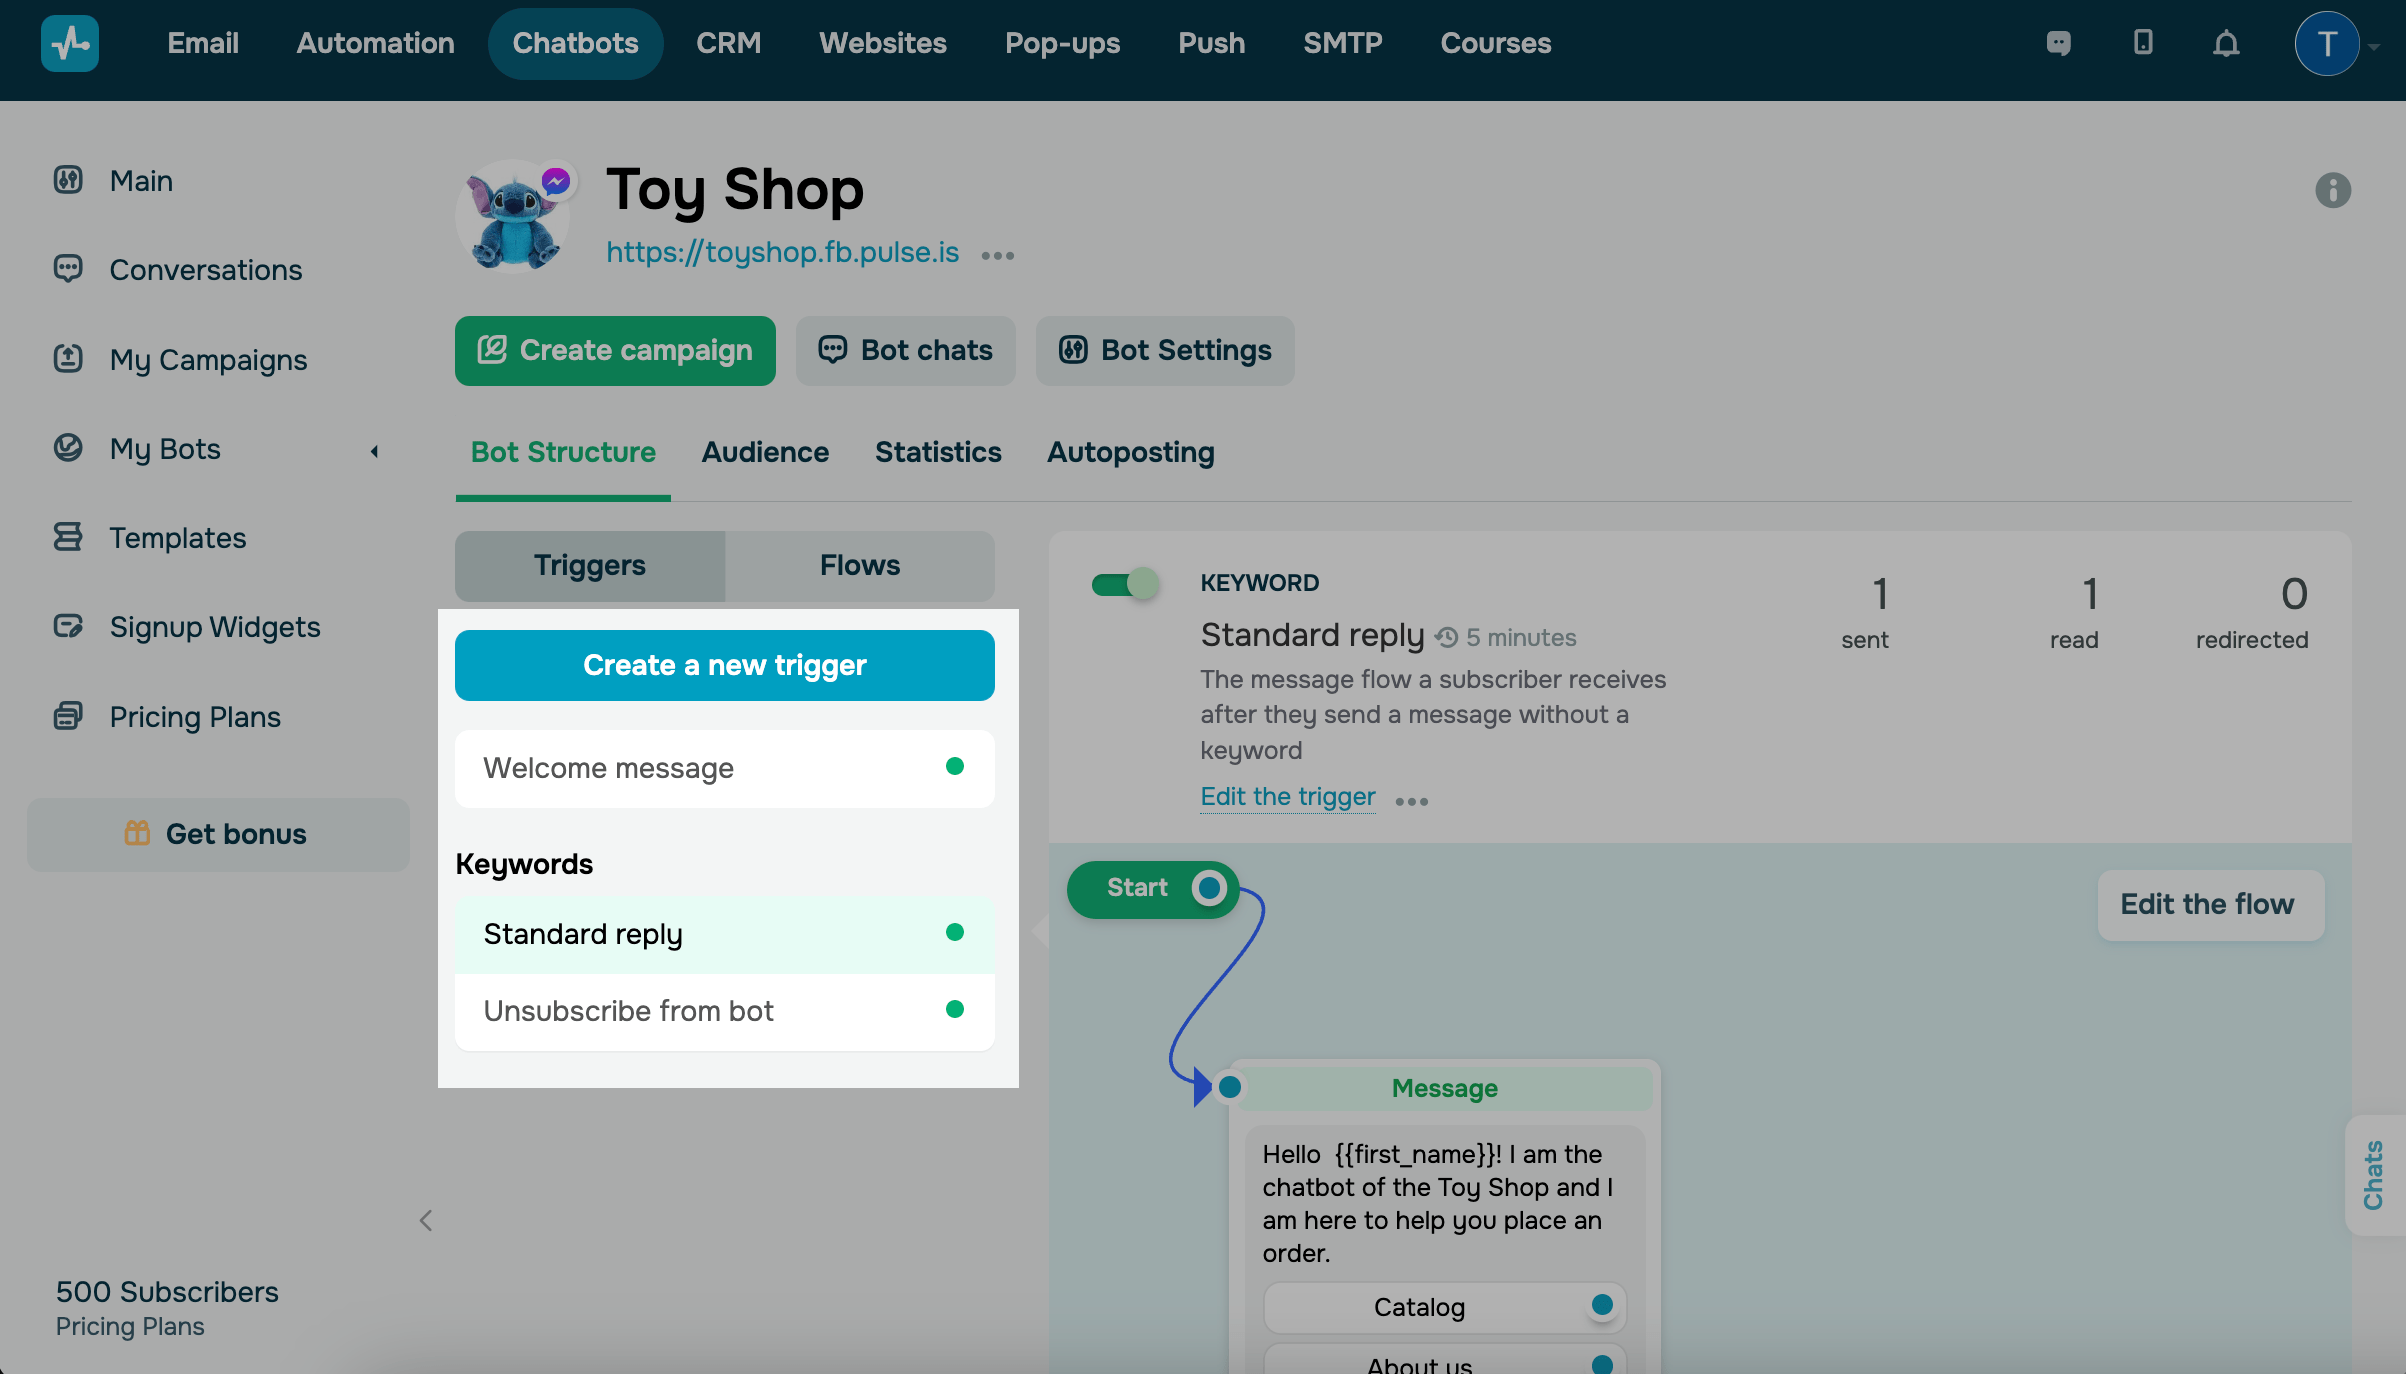
Task: Click the green status dot beside Welcome message
Action: coord(955,767)
